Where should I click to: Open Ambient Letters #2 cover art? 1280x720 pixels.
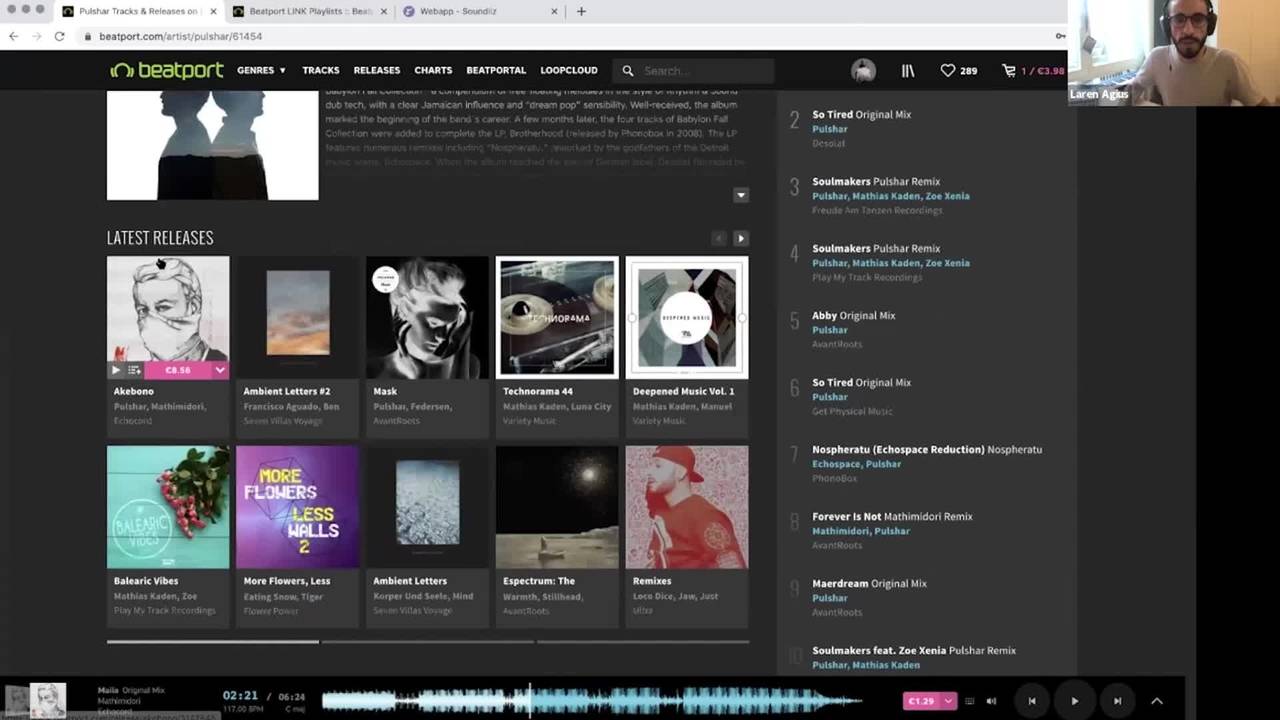tap(298, 317)
